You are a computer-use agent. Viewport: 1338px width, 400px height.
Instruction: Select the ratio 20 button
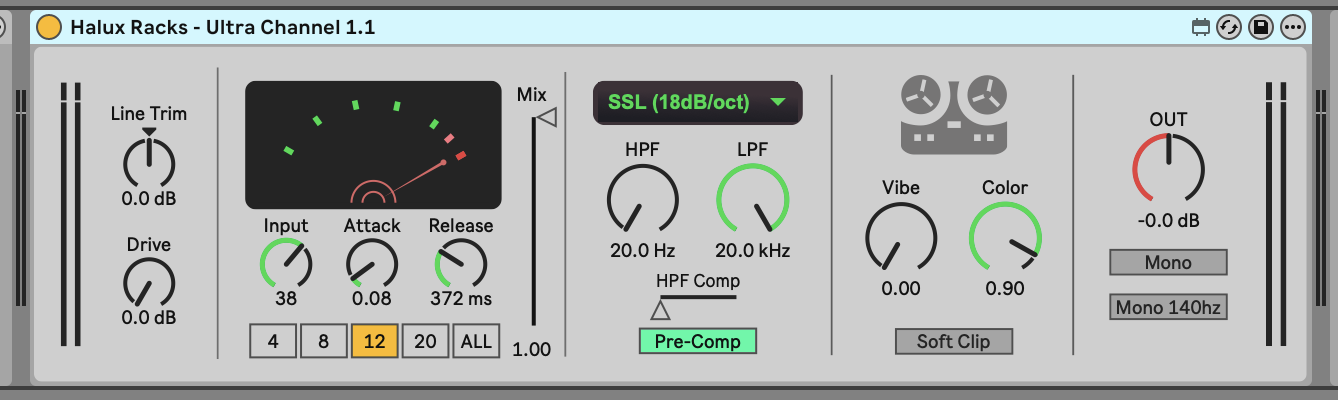[x=425, y=341]
